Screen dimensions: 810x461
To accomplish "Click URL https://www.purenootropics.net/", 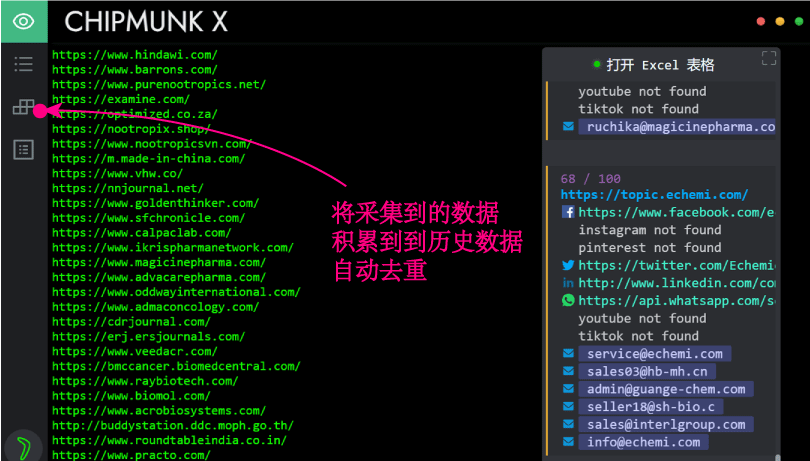I will pos(159,84).
